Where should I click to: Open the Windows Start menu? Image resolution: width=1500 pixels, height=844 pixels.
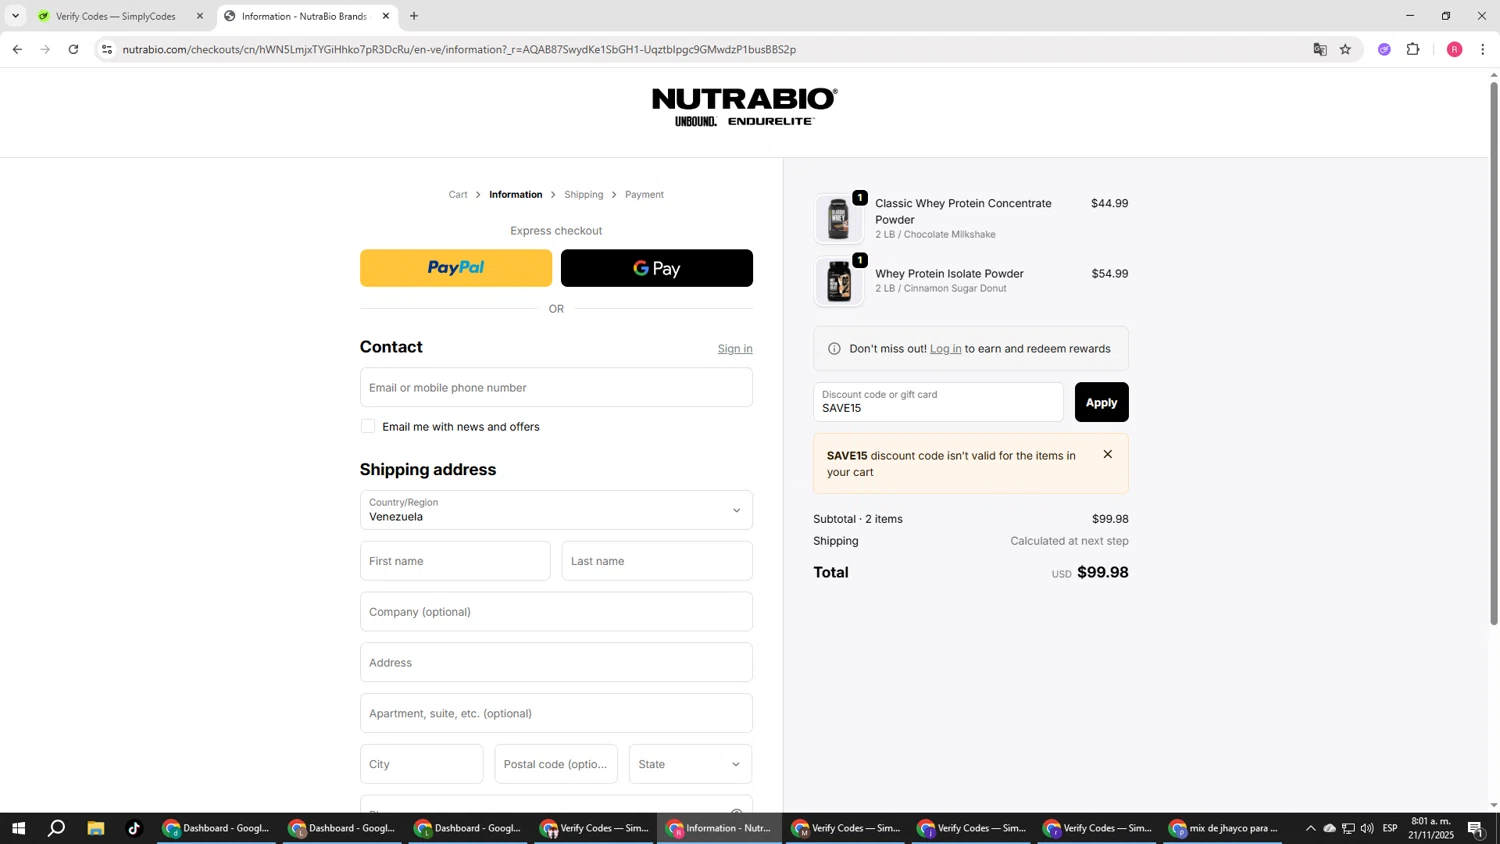point(17,828)
